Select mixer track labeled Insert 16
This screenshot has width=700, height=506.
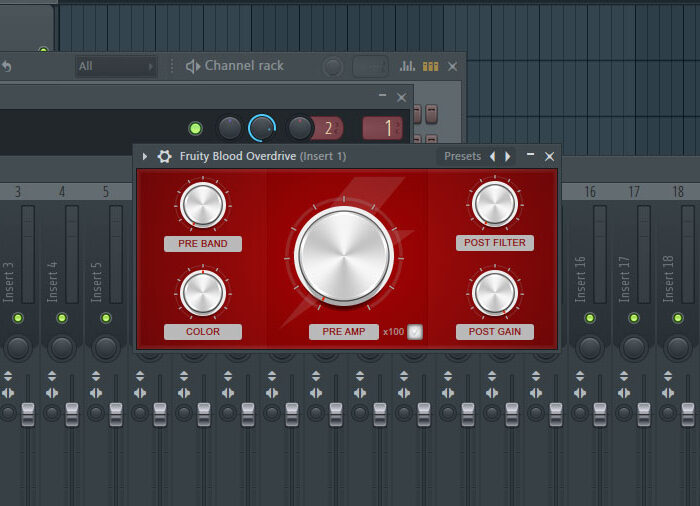[x=579, y=280]
